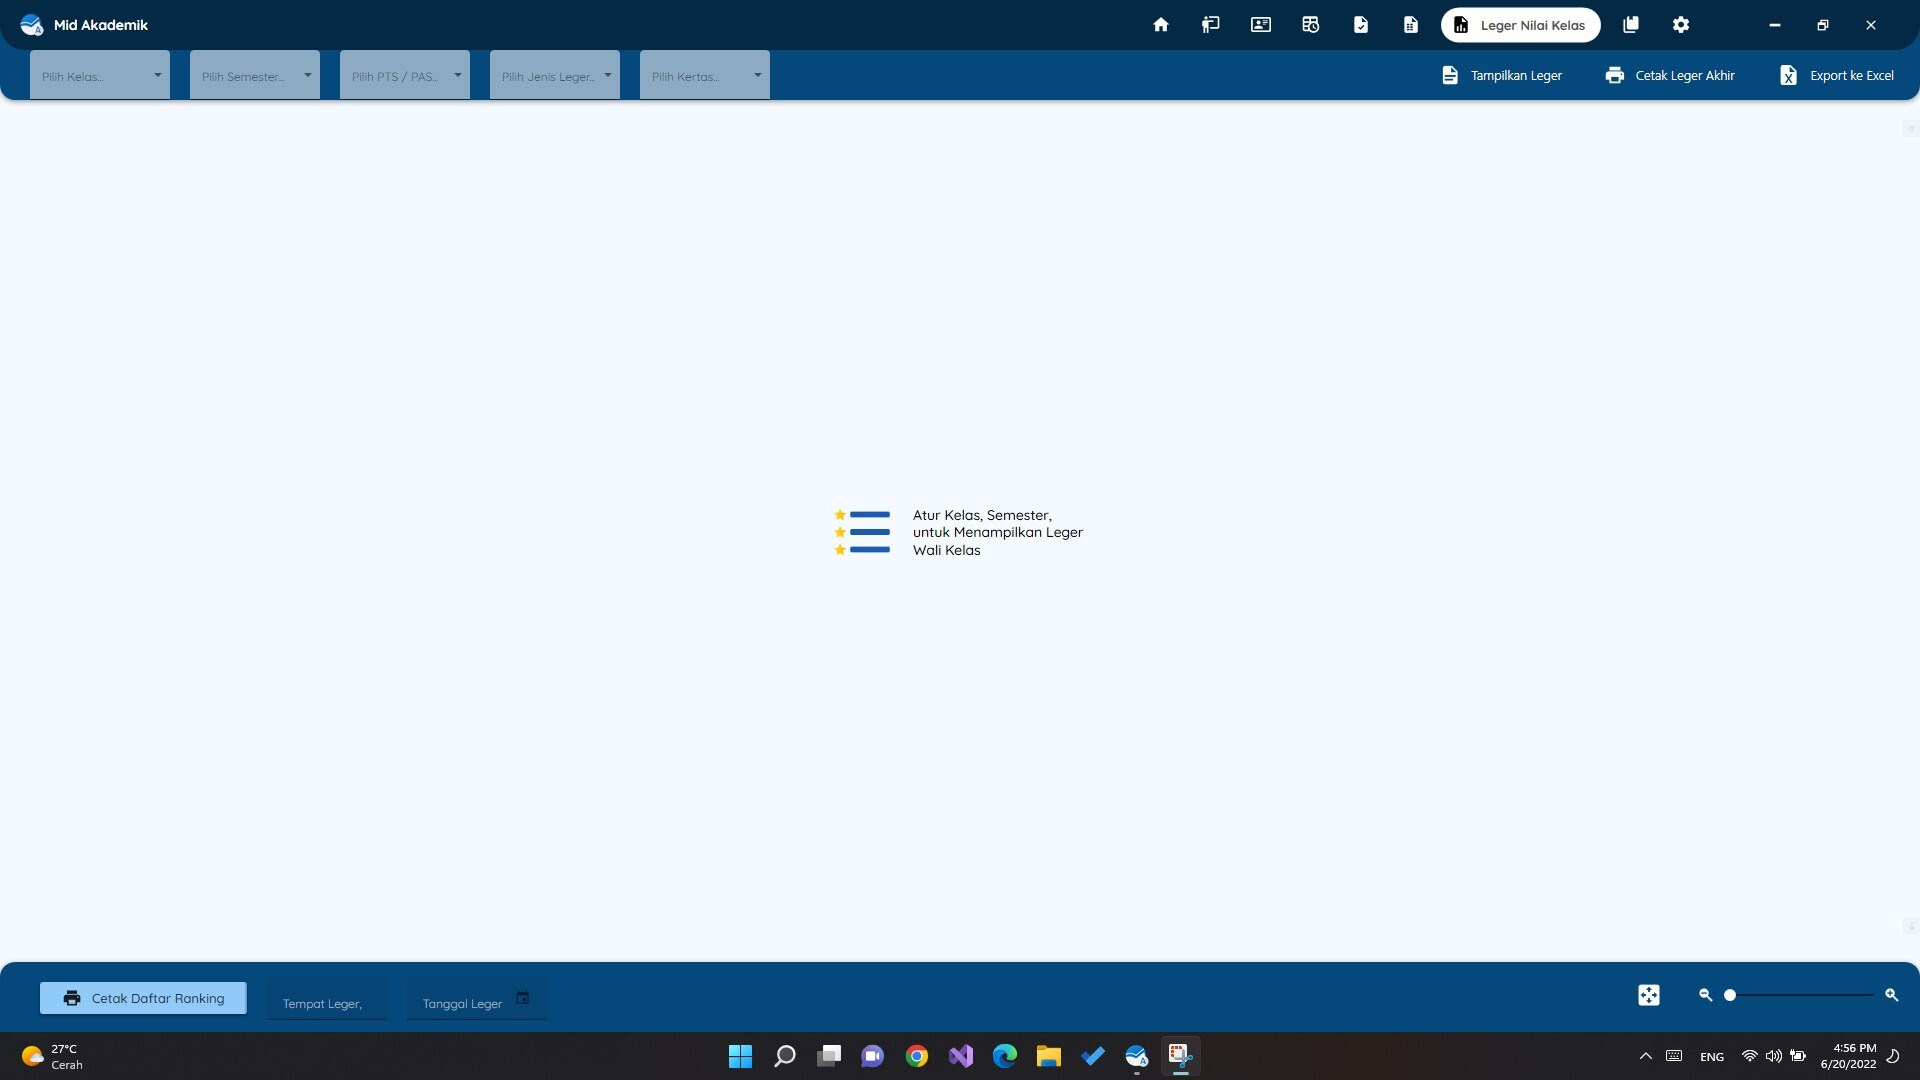Open the Pilih Jenis Leger dropdown
The height and width of the screenshot is (1080, 1920).
[x=554, y=76]
